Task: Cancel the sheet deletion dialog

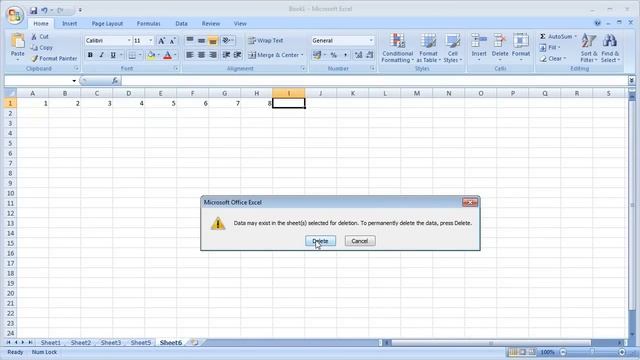Action: [360, 241]
